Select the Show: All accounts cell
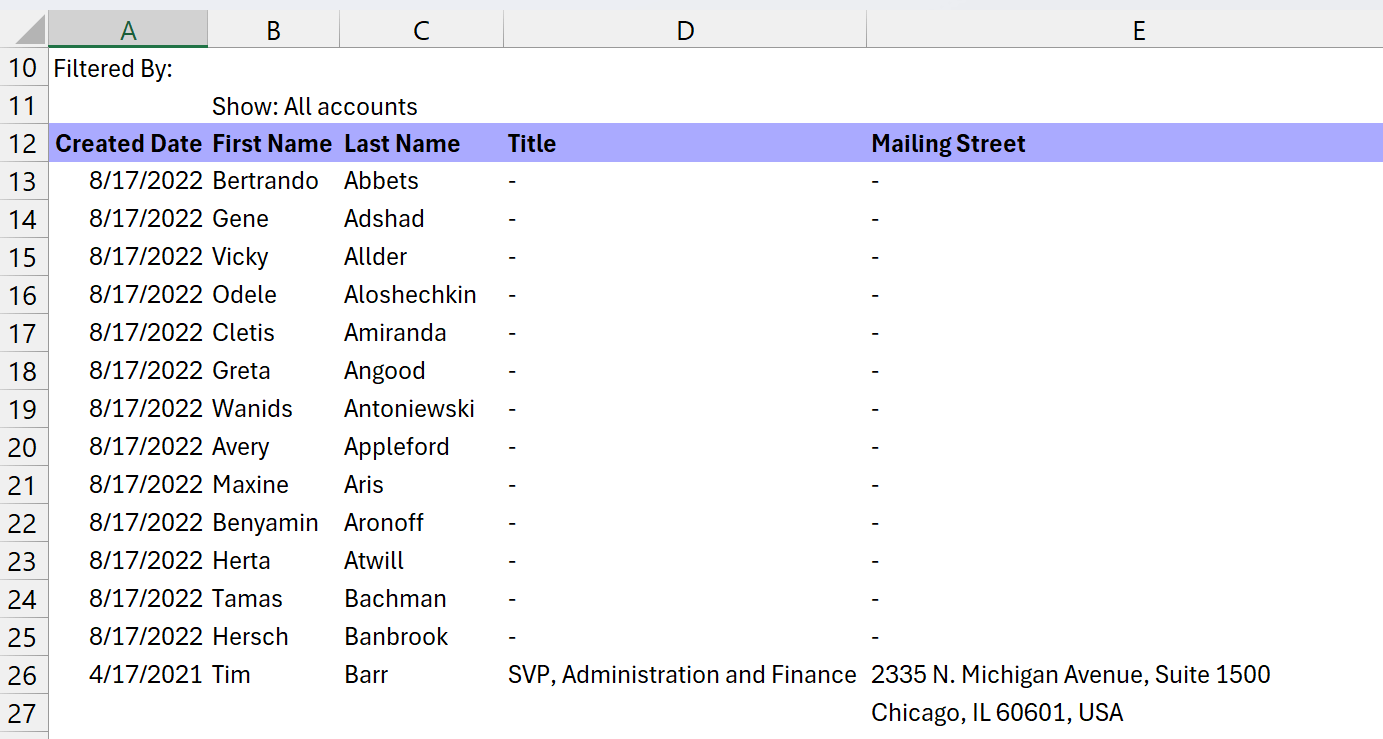The width and height of the screenshot is (1383, 739). (273, 106)
